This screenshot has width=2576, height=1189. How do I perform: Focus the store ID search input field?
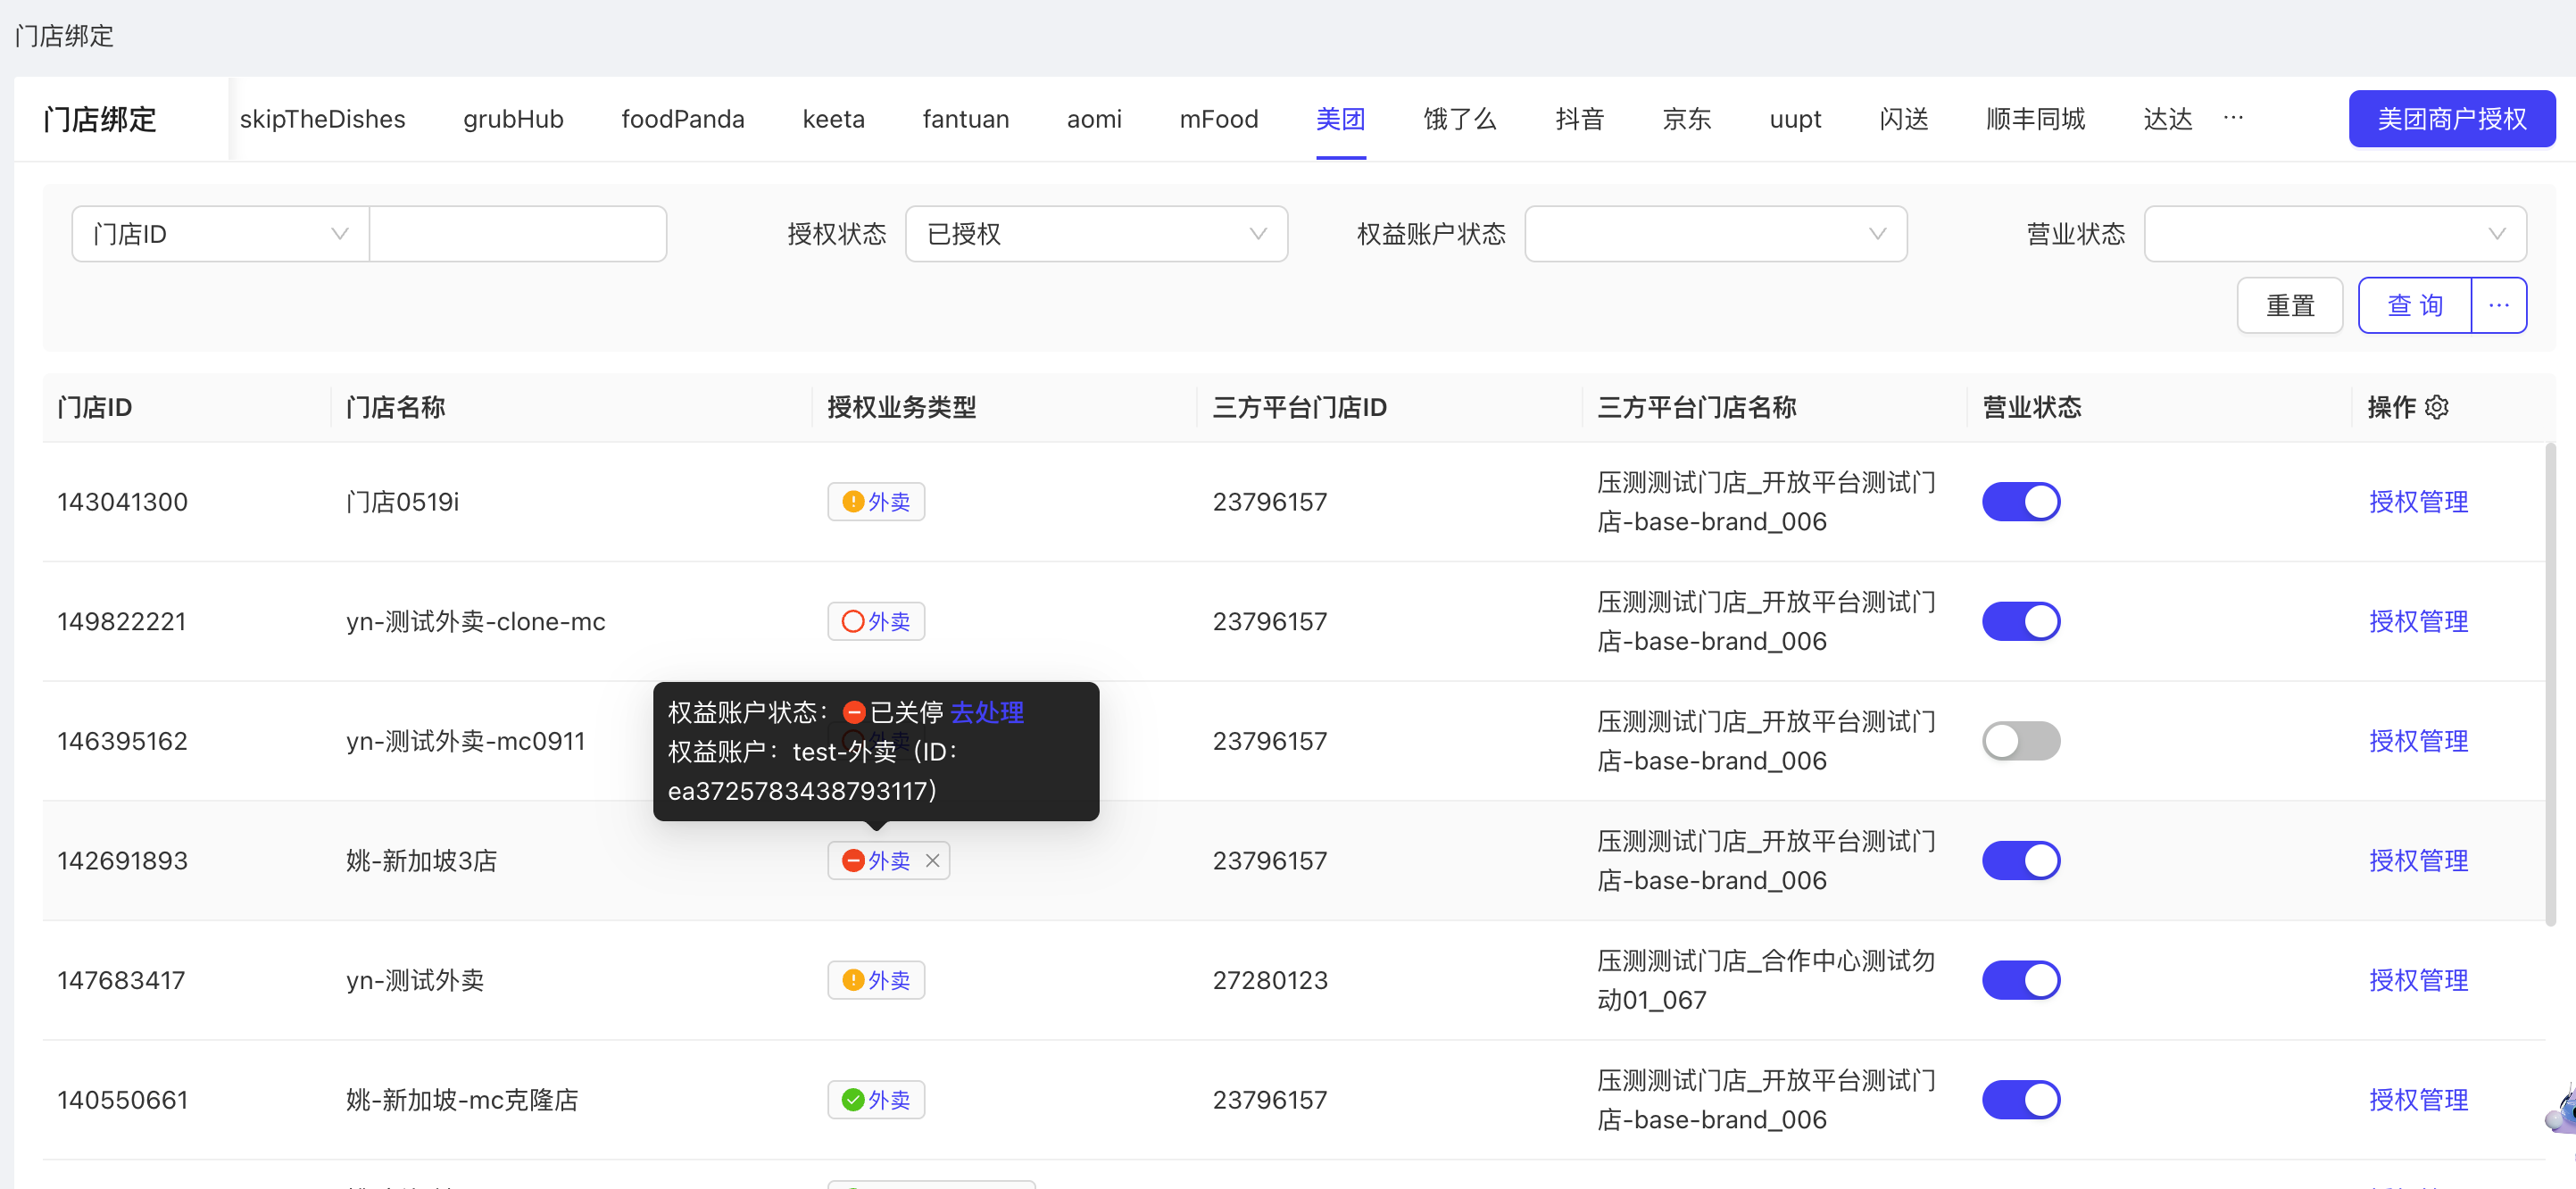pos(518,234)
